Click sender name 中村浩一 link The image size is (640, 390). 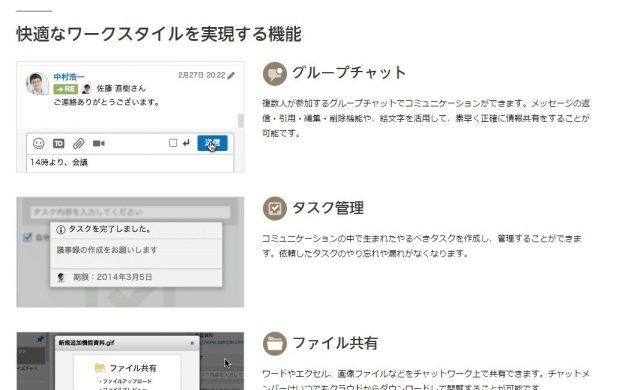pyautogui.click(x=69, y=77)
